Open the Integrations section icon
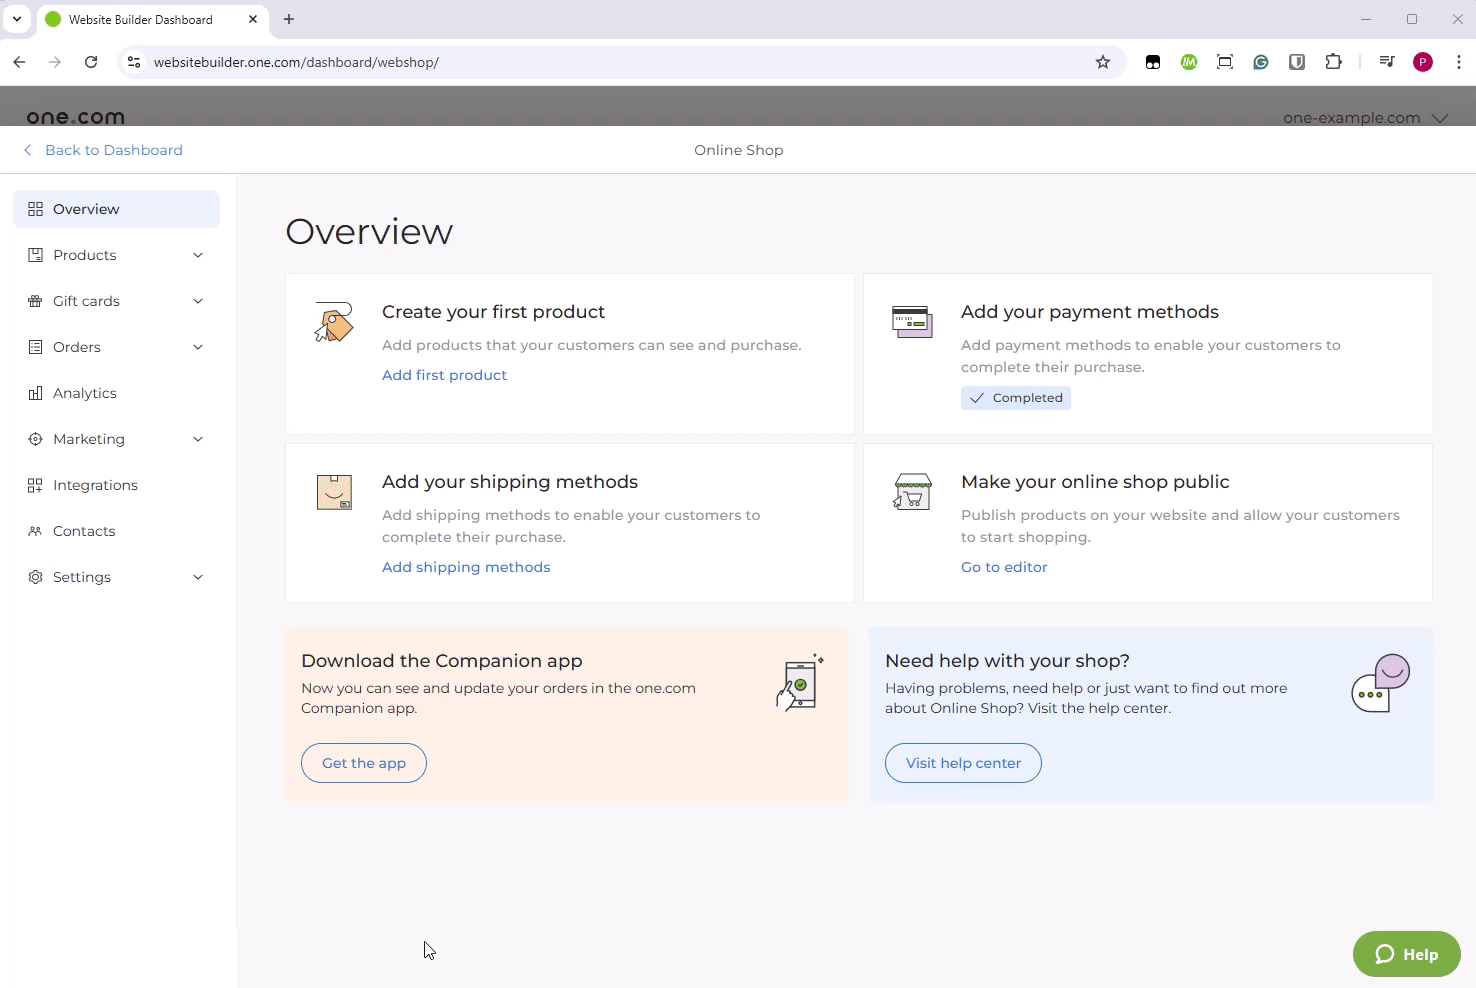Image resolution: width=1476 pixels, height=988 pixels. coord(35,485)
